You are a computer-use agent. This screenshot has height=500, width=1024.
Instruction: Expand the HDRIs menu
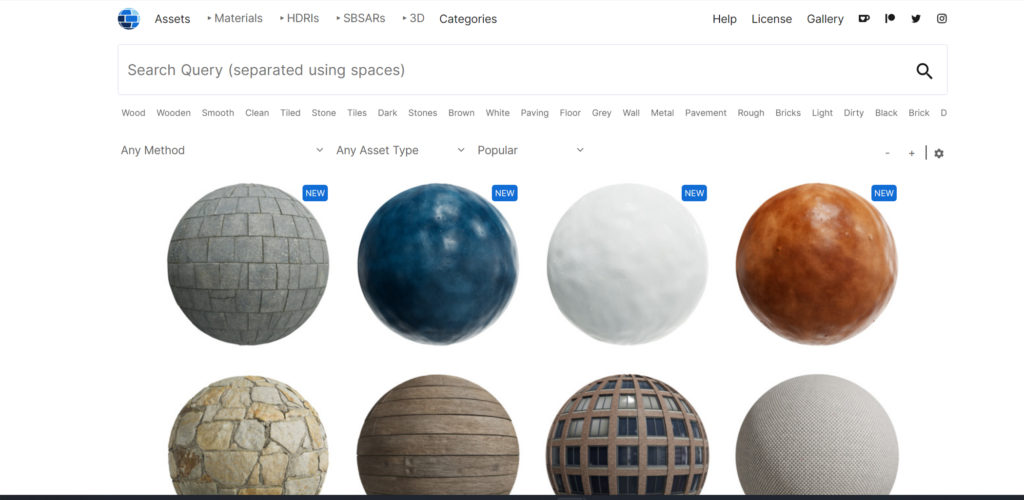point(299,18)
